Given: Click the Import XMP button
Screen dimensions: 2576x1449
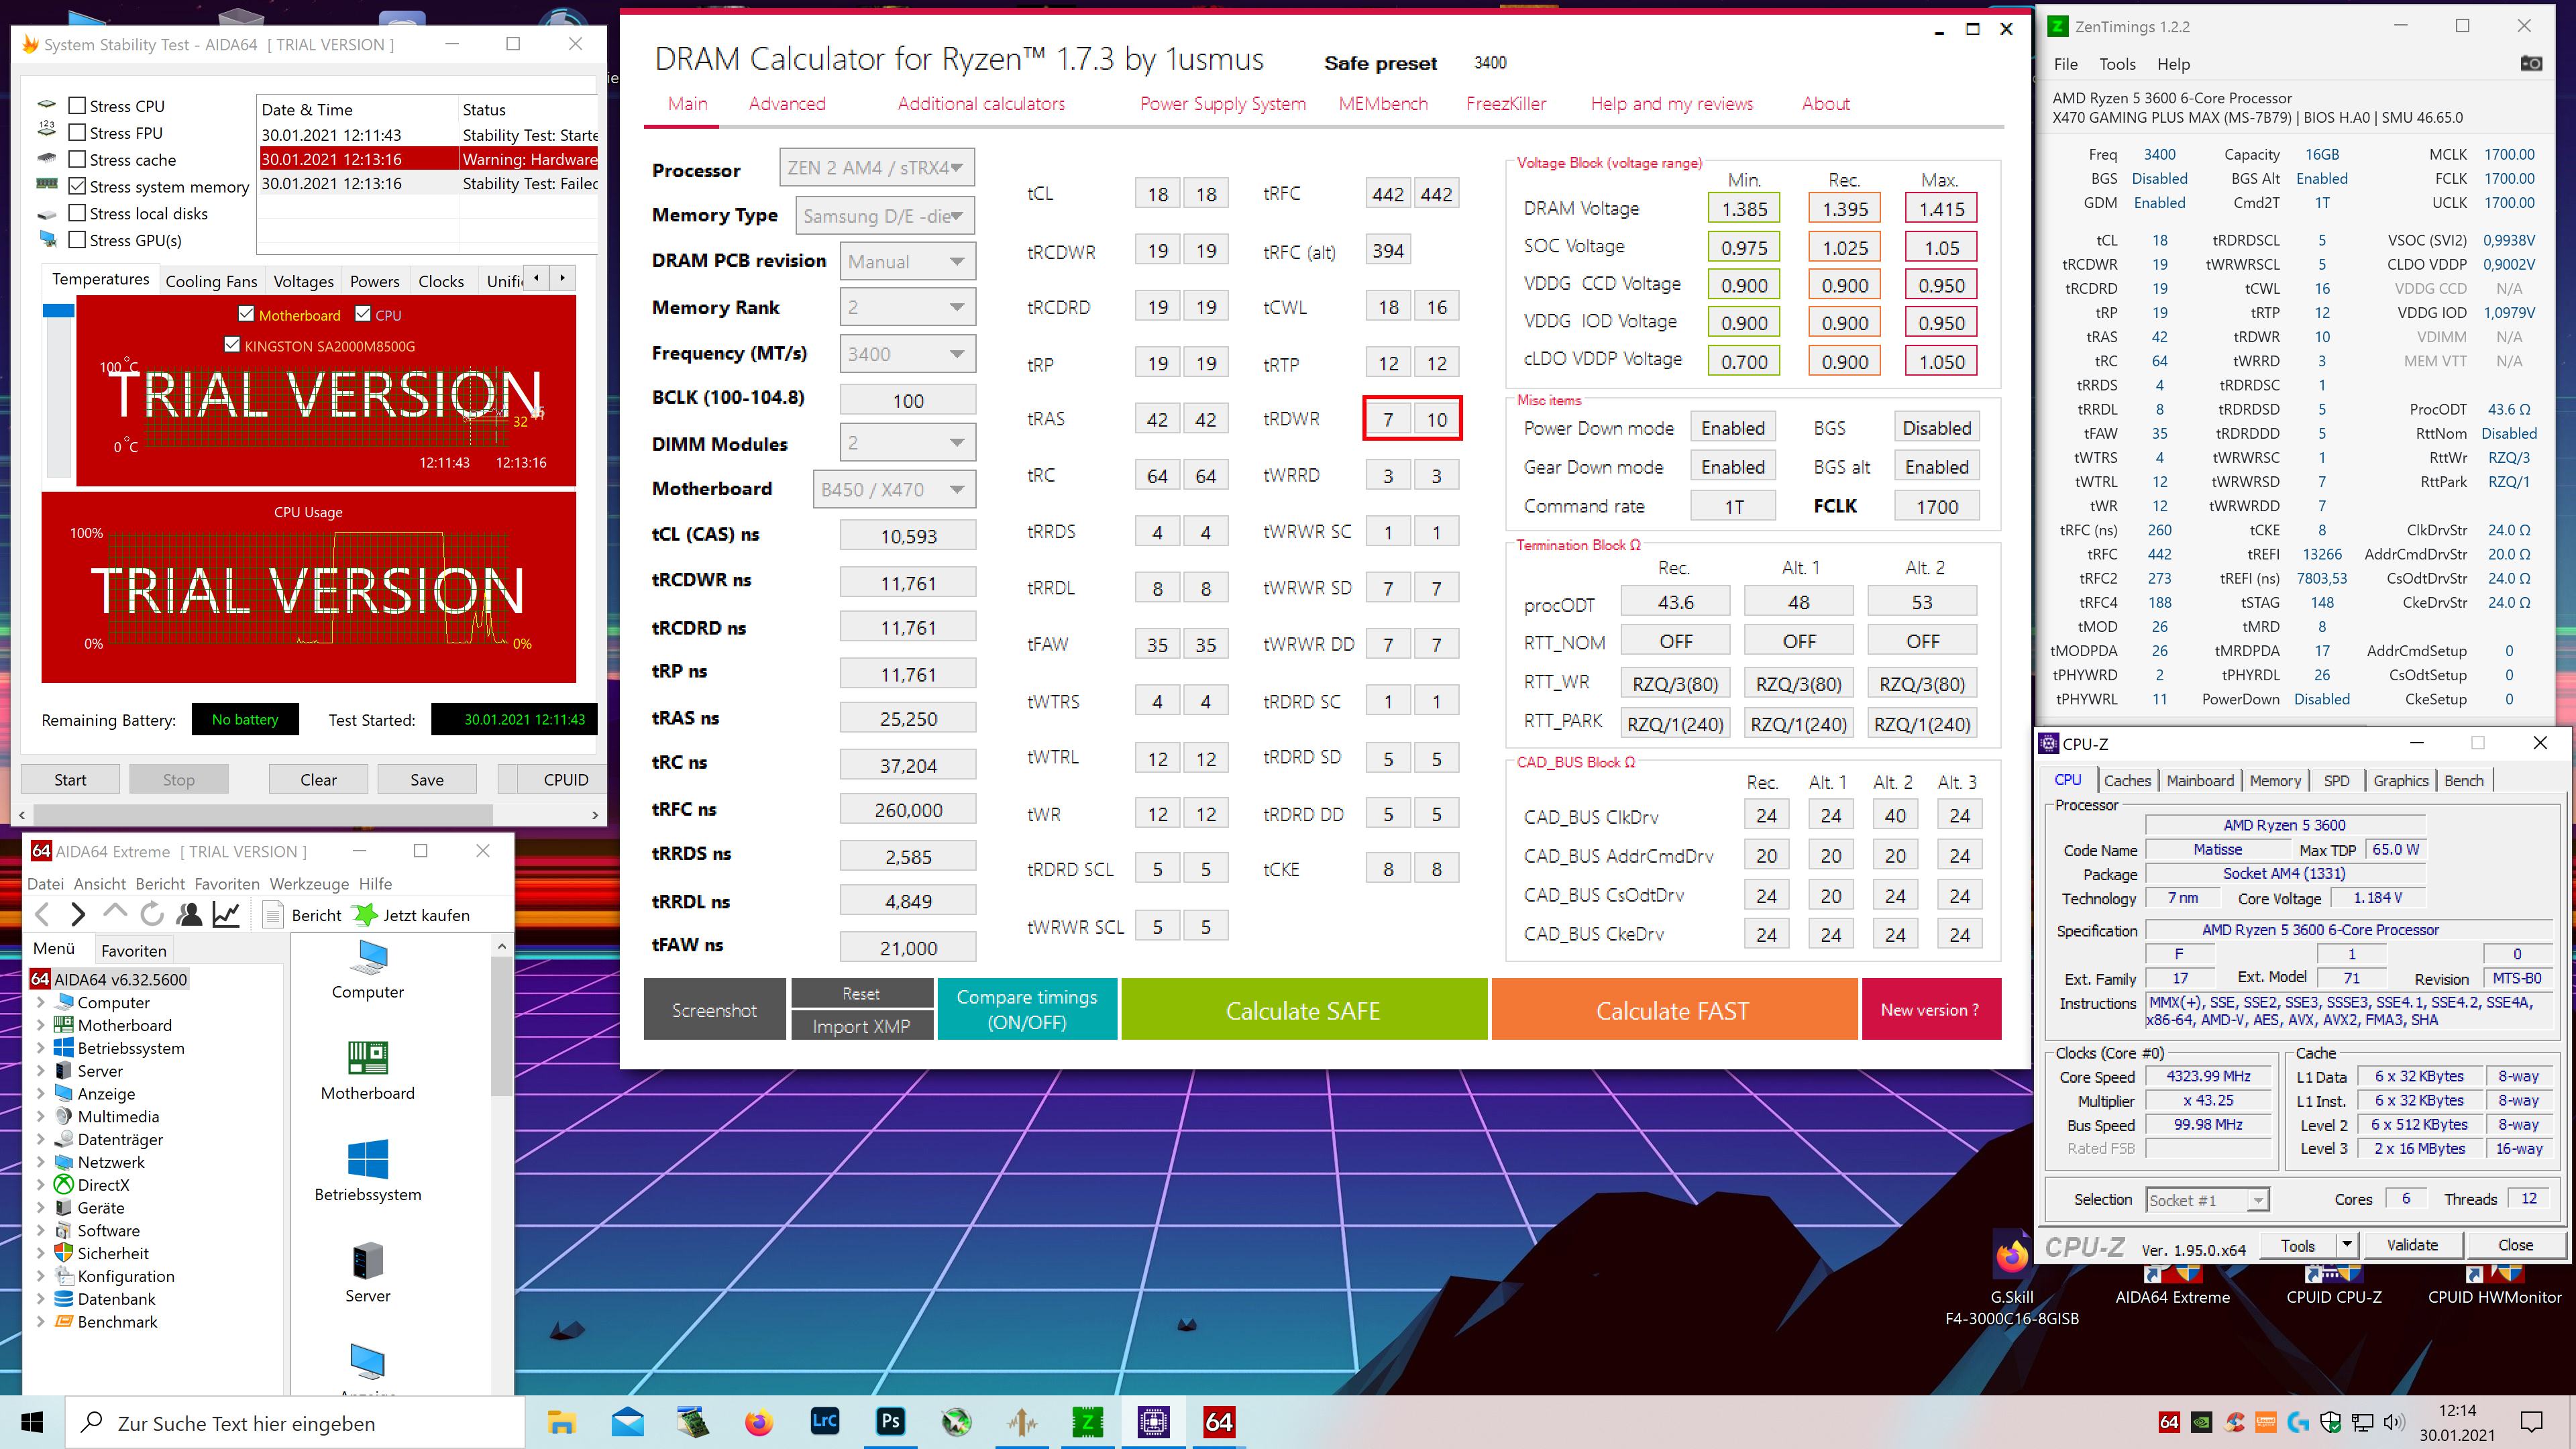Looking at the screenshot, I should pos(861,1026).
